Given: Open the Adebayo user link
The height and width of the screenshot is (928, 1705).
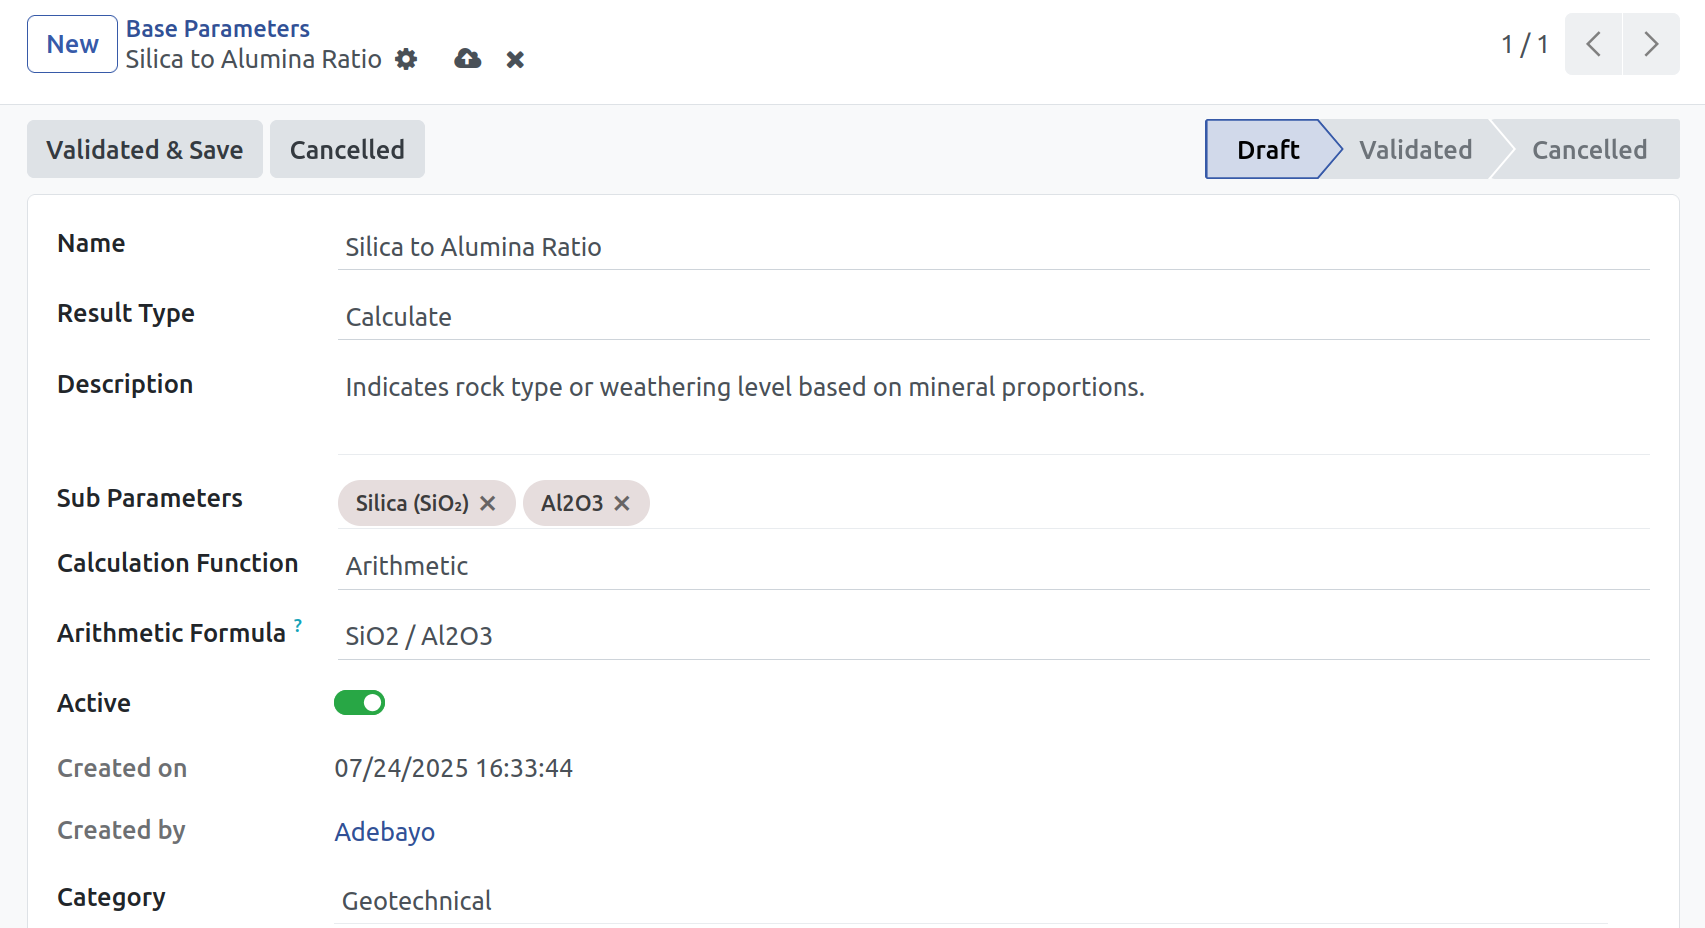Looking at the screenshot, I should pos(384,832).
